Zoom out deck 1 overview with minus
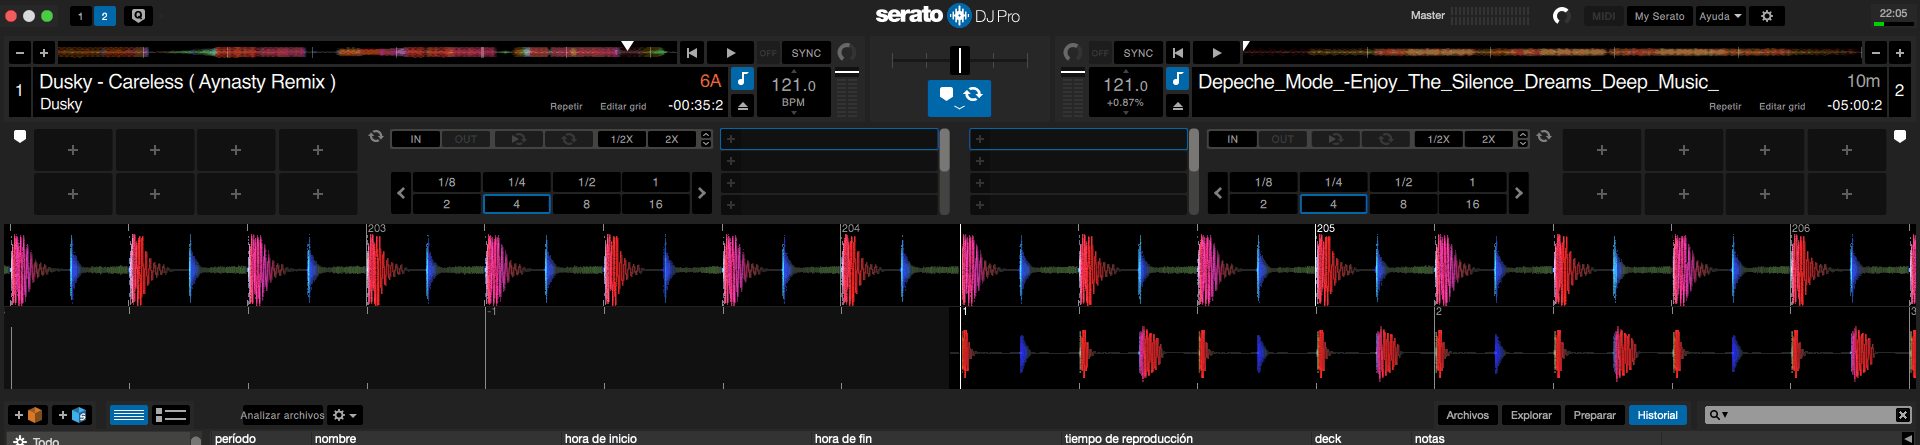The height and width of the screenshot is (445, 1920). (x=20, y=52)
